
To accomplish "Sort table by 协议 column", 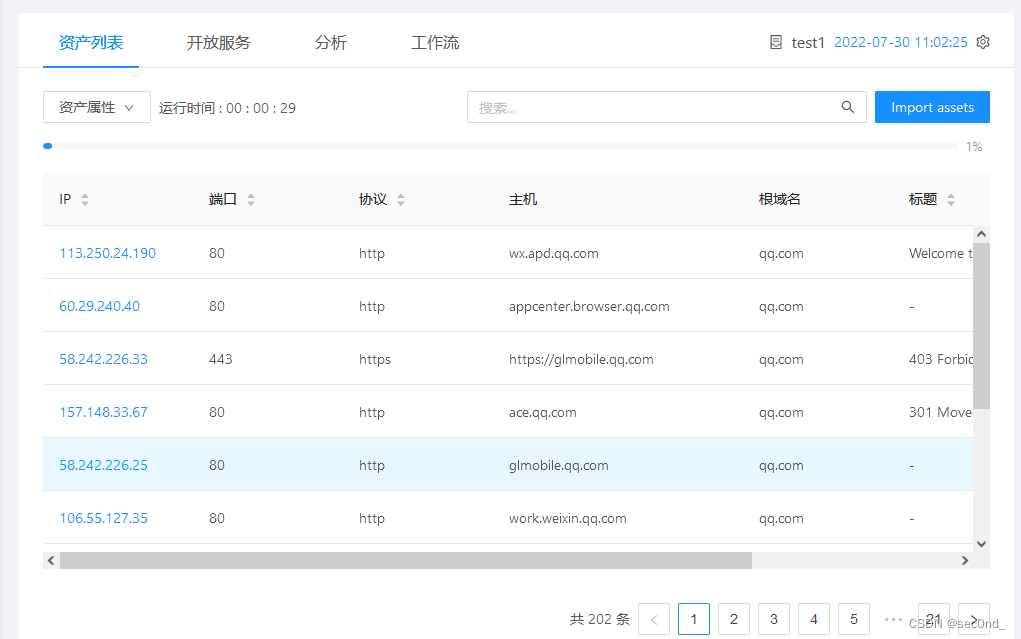I will click(x=401, y=200).
